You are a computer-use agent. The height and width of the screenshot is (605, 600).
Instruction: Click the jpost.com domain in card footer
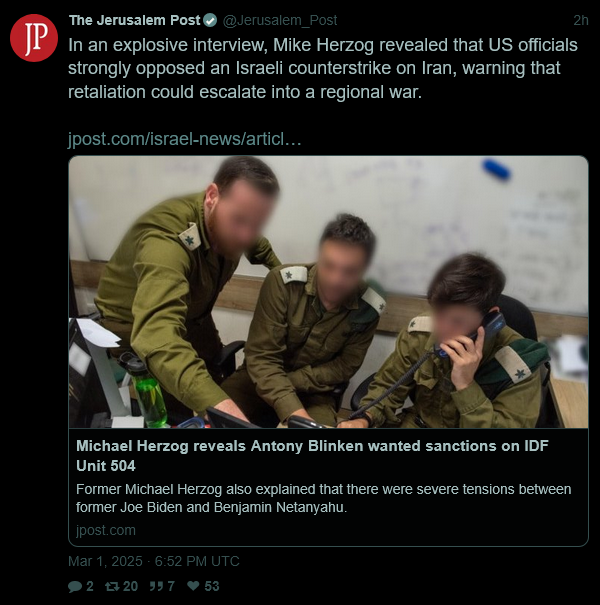point(106,530)
